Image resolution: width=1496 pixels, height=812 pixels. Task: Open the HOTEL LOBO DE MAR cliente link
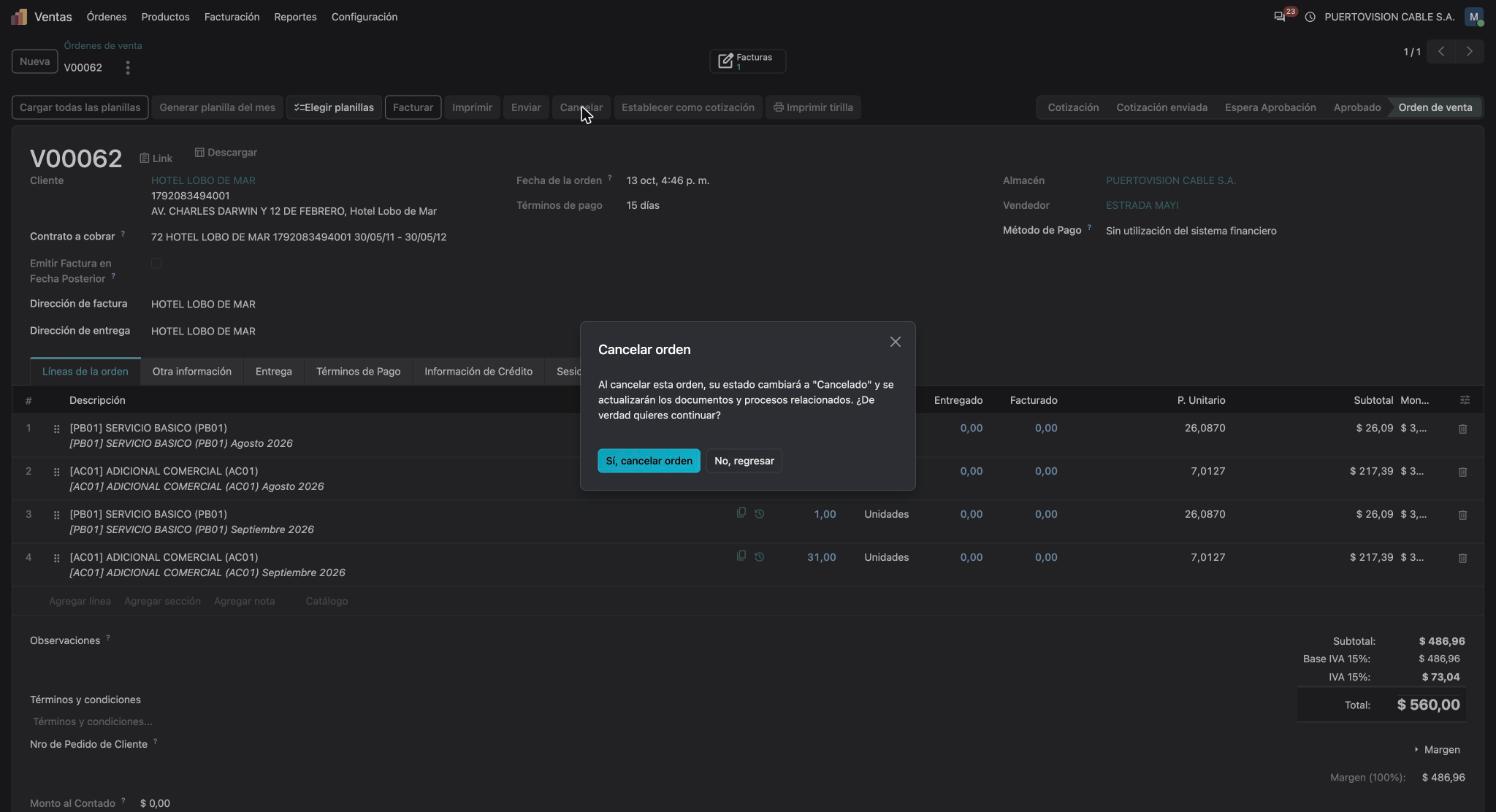(x=203, y=181)
